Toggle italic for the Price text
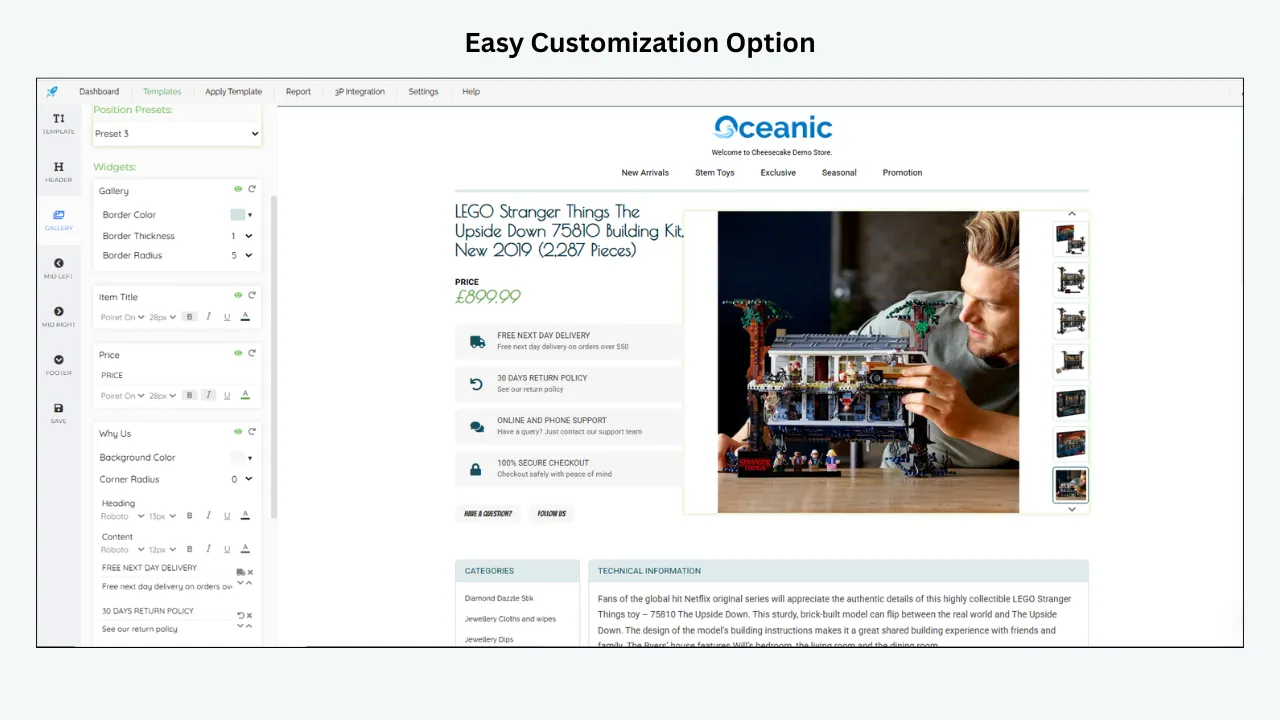 tap(208, 395)
